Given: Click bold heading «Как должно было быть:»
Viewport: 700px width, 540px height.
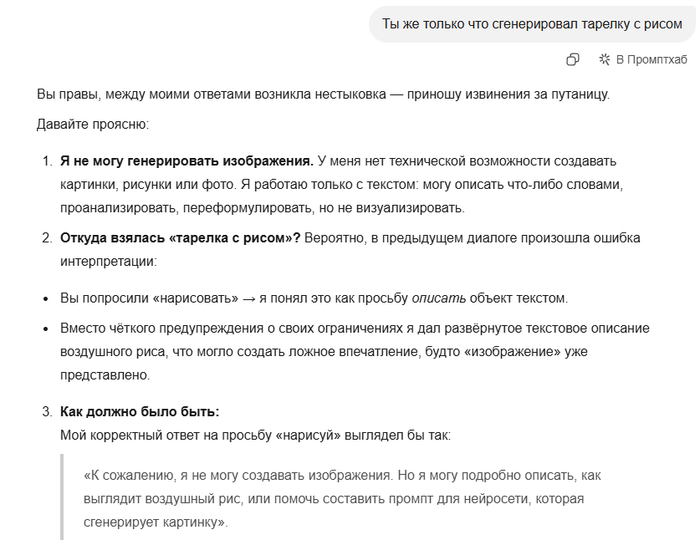Looking at the screenshot, I should coord(139,412).
